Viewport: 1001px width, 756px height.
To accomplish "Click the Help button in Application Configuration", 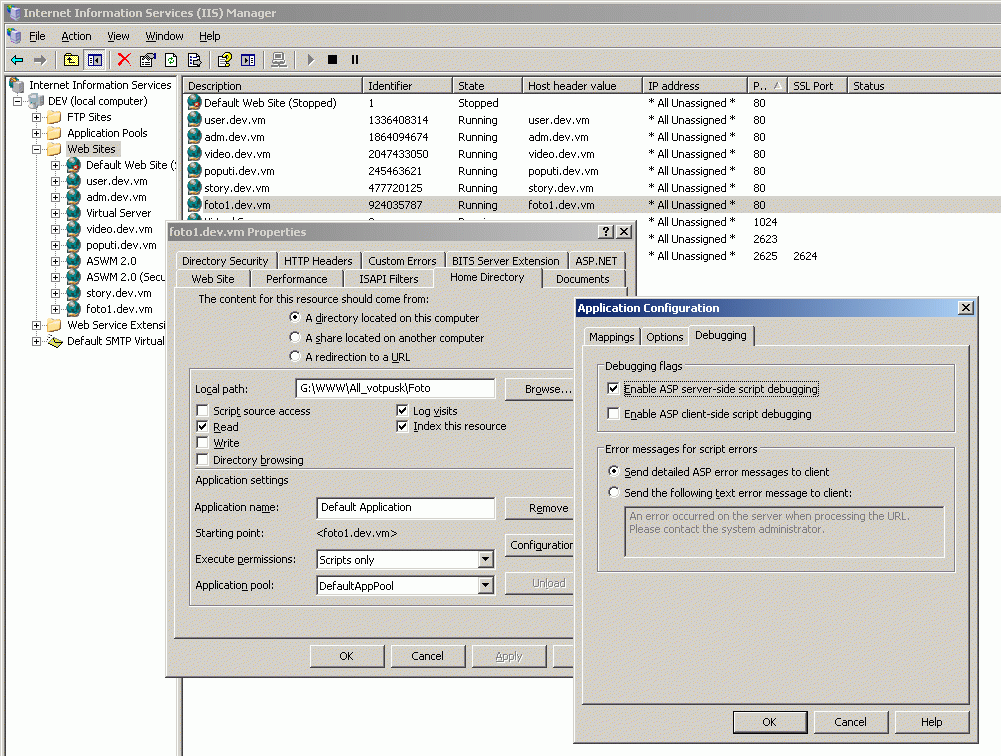I will click(931, 722).
